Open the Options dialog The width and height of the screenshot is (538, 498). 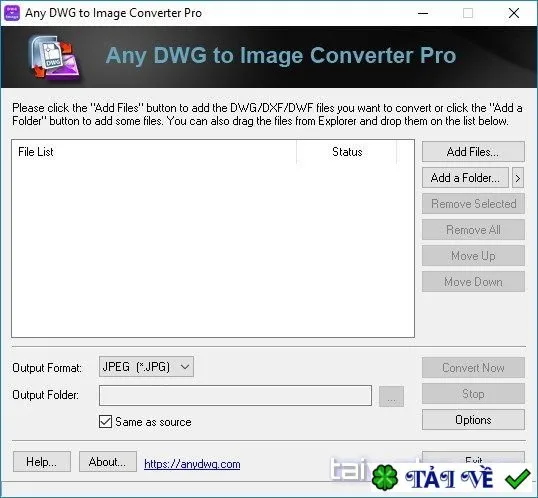pos(473,419)
